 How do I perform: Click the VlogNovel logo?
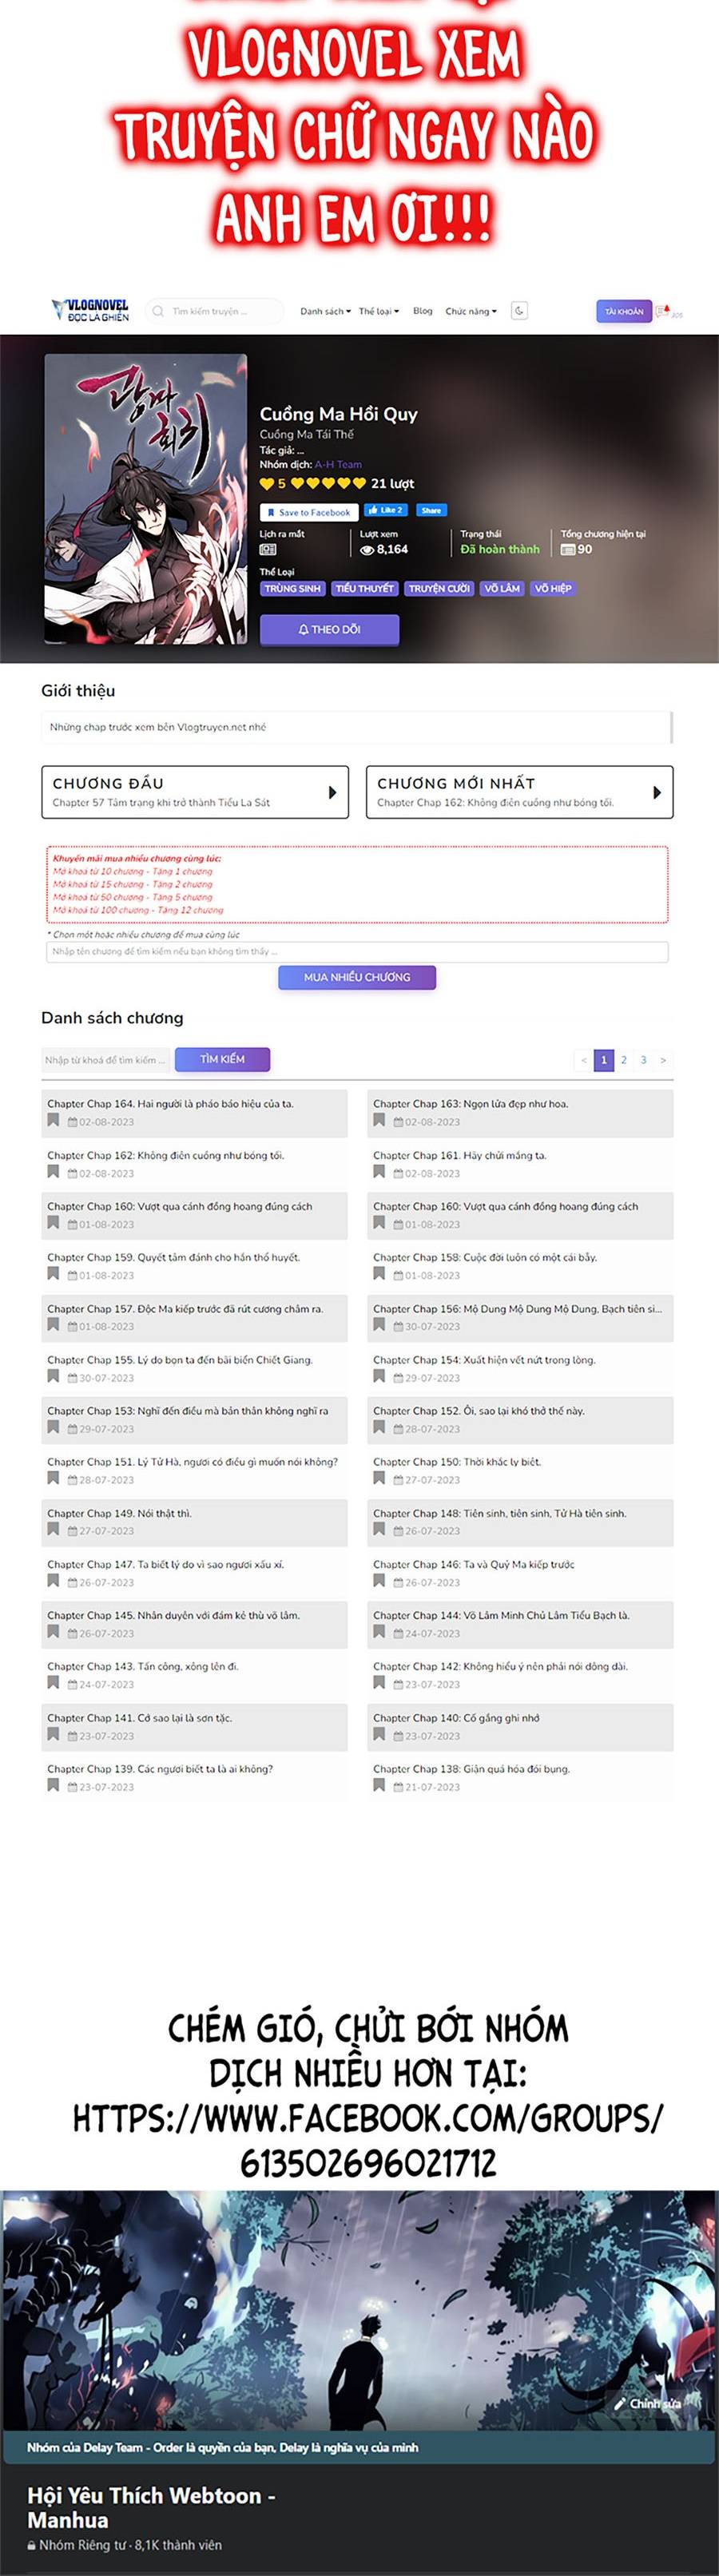click(90, 310)
